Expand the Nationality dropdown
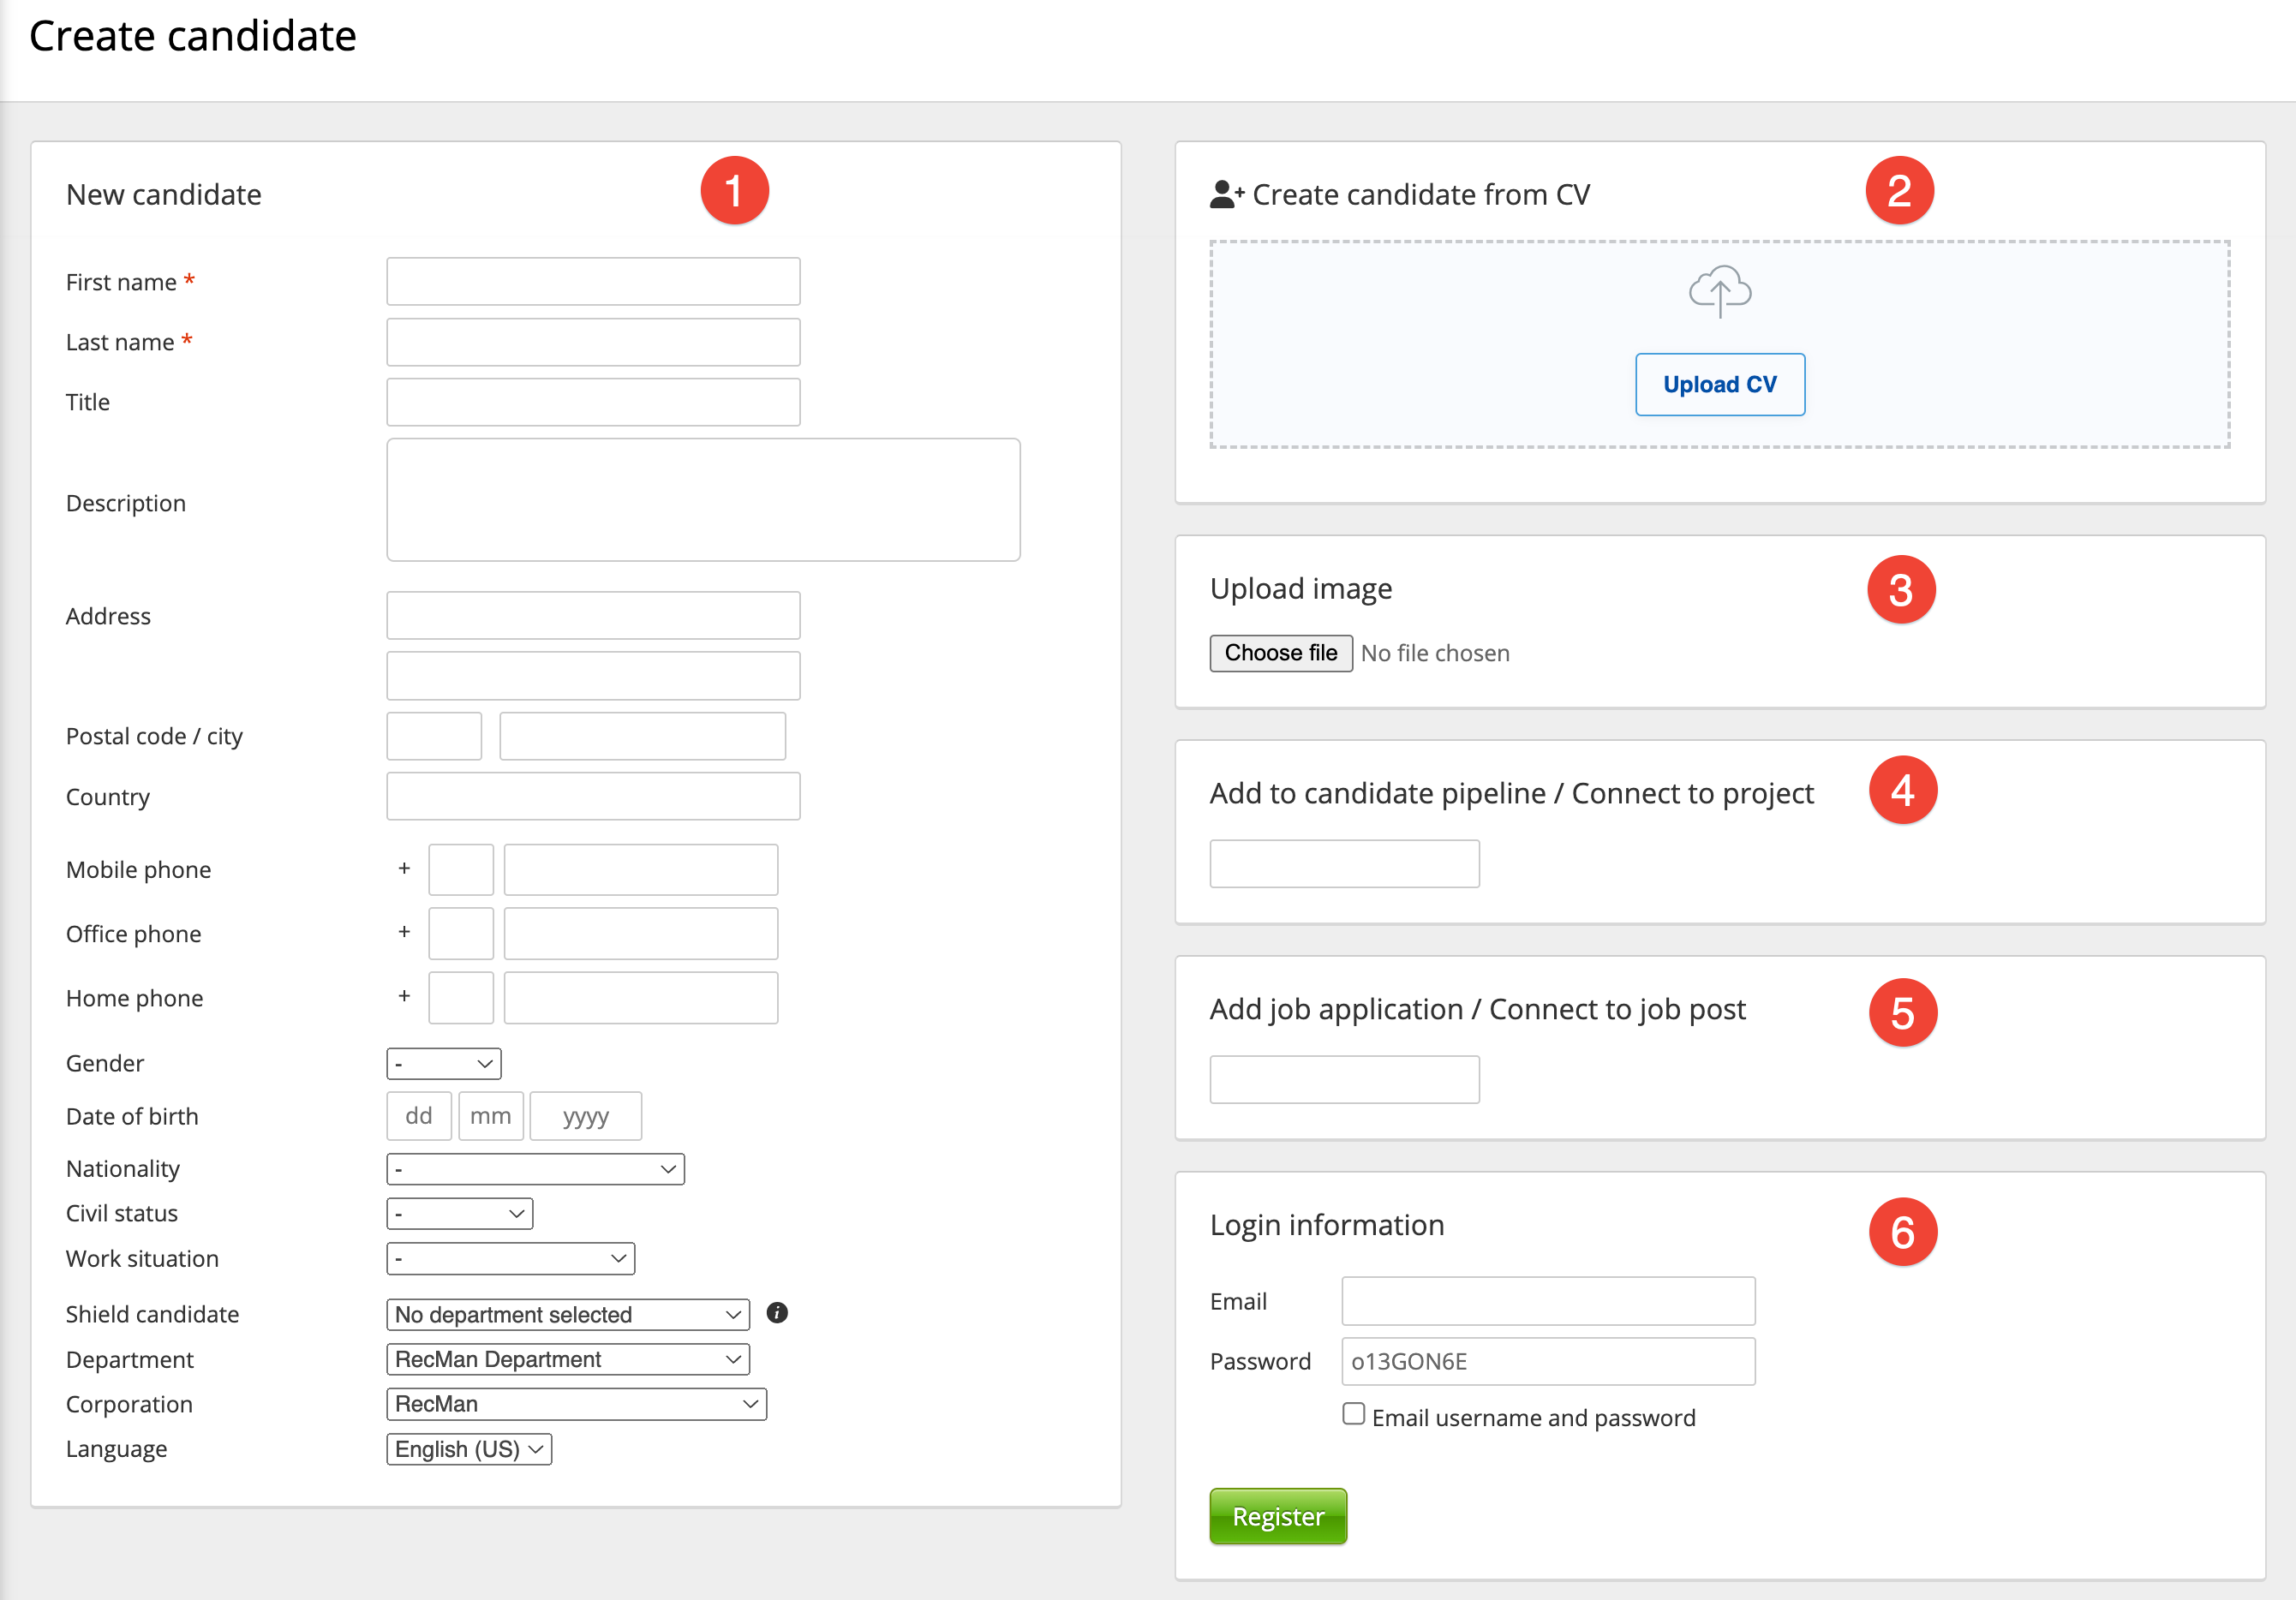Image resolution: width=2296 pixels, height=1600 pixels. tap(535, 1169)
